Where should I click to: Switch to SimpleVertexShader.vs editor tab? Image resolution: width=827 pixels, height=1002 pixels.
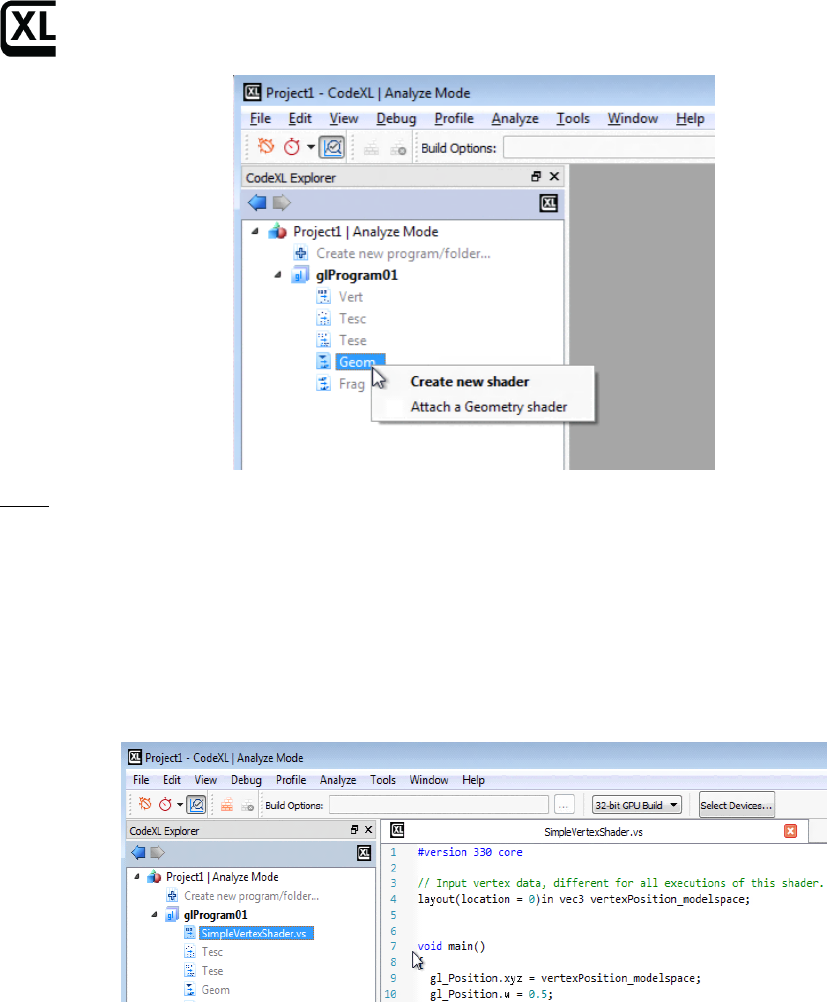593,832
